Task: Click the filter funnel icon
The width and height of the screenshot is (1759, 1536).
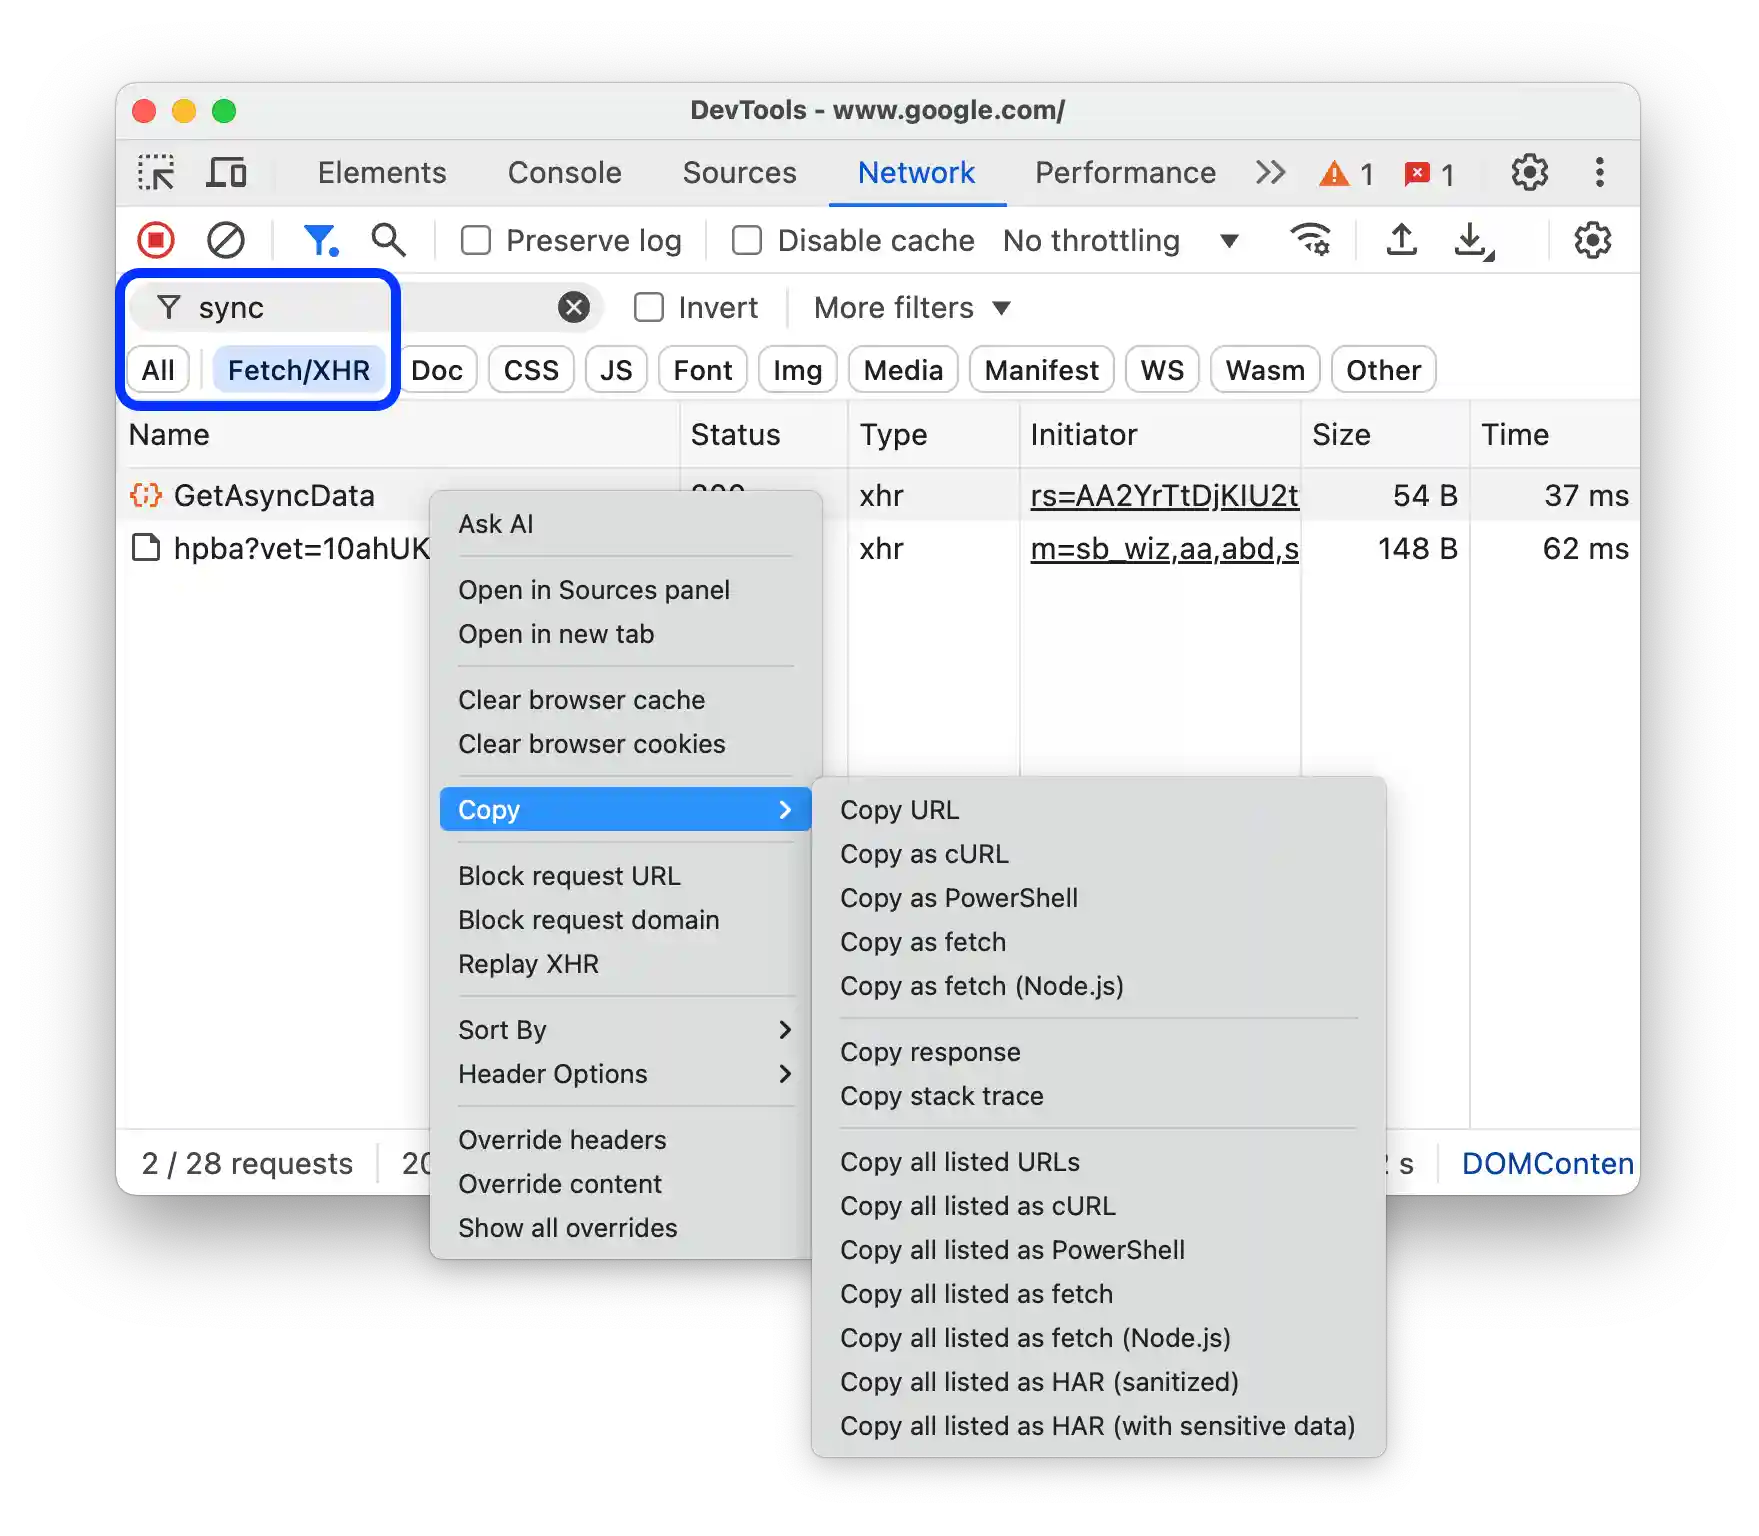Action: pos(319,240)
